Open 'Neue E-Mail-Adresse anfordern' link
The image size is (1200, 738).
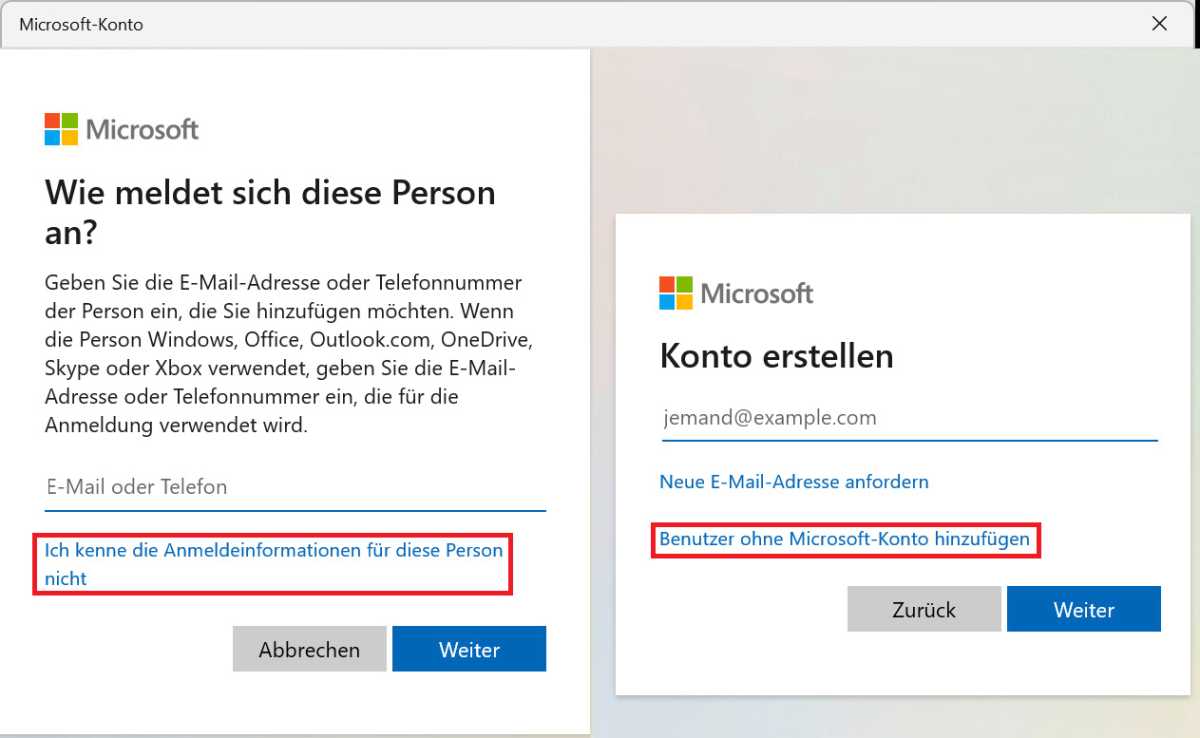794,482
